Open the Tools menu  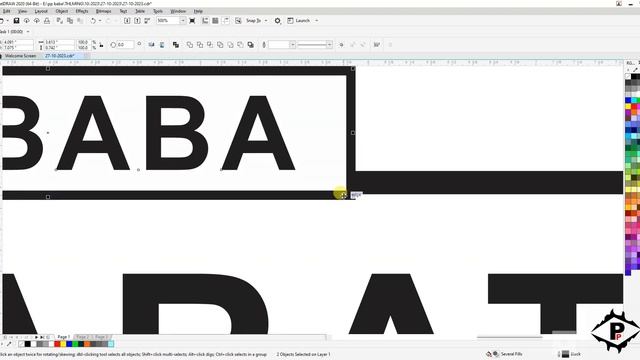[x=158, y=11]
